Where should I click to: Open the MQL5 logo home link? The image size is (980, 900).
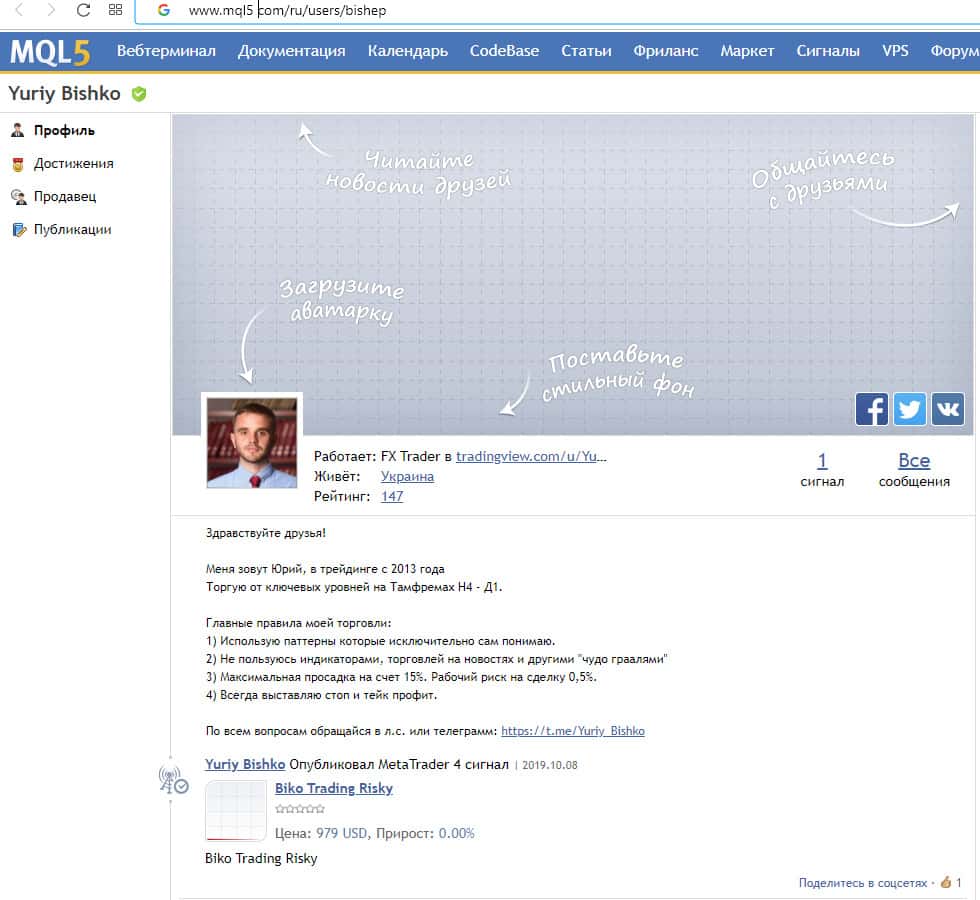(50, 52)
